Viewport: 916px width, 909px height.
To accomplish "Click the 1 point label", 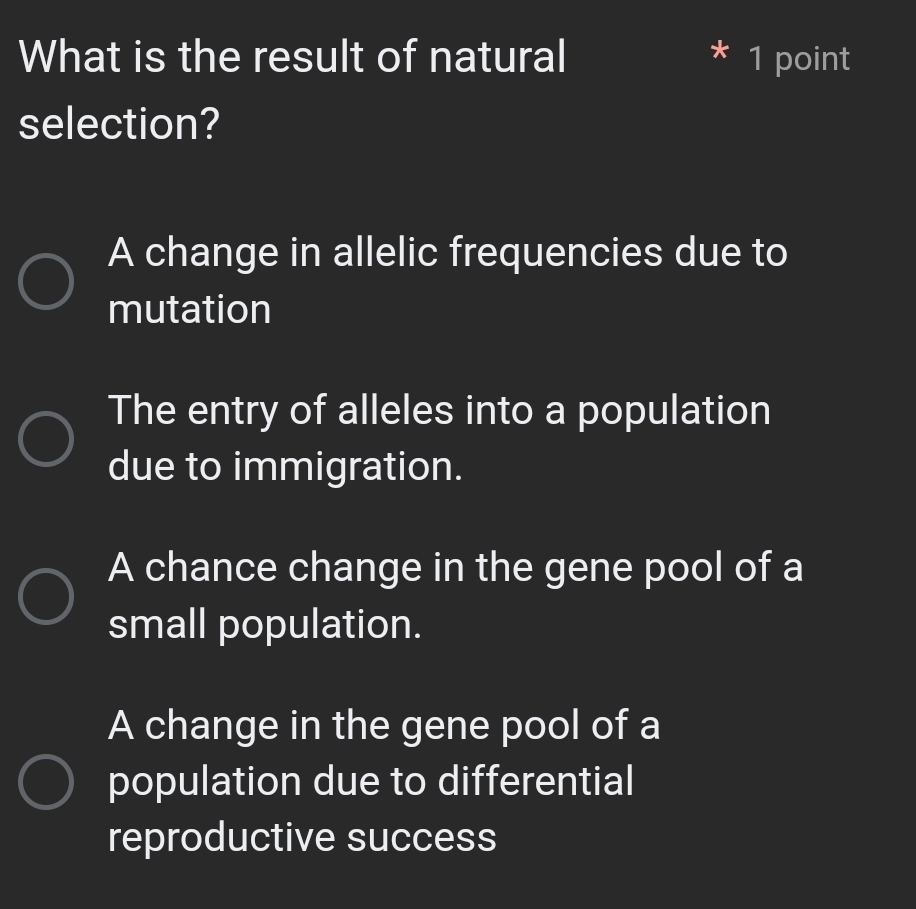I will tap(797, 58).
